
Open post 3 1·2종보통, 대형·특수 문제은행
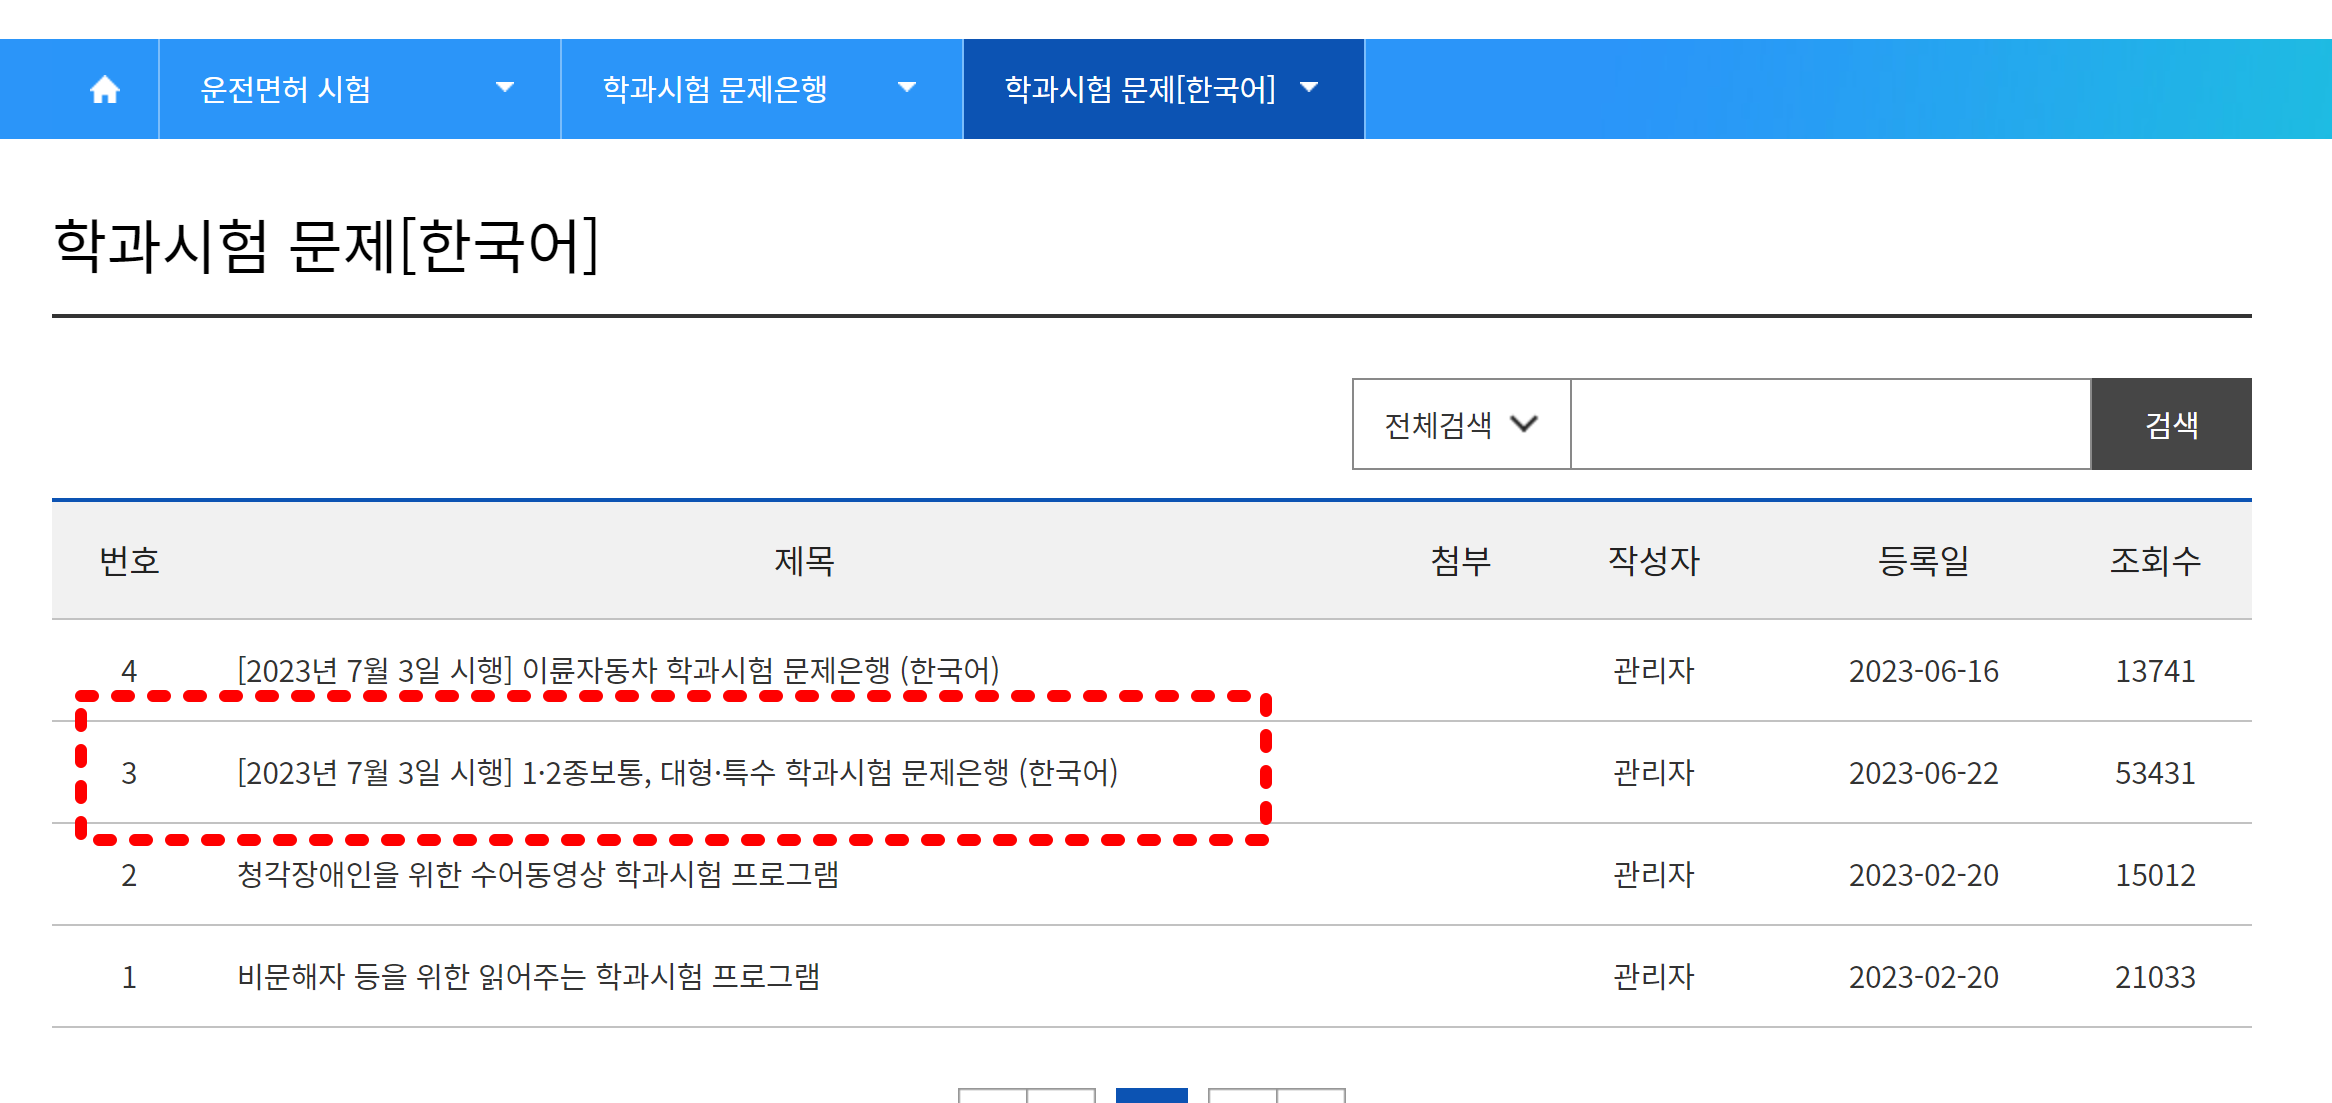click(677, 773)
